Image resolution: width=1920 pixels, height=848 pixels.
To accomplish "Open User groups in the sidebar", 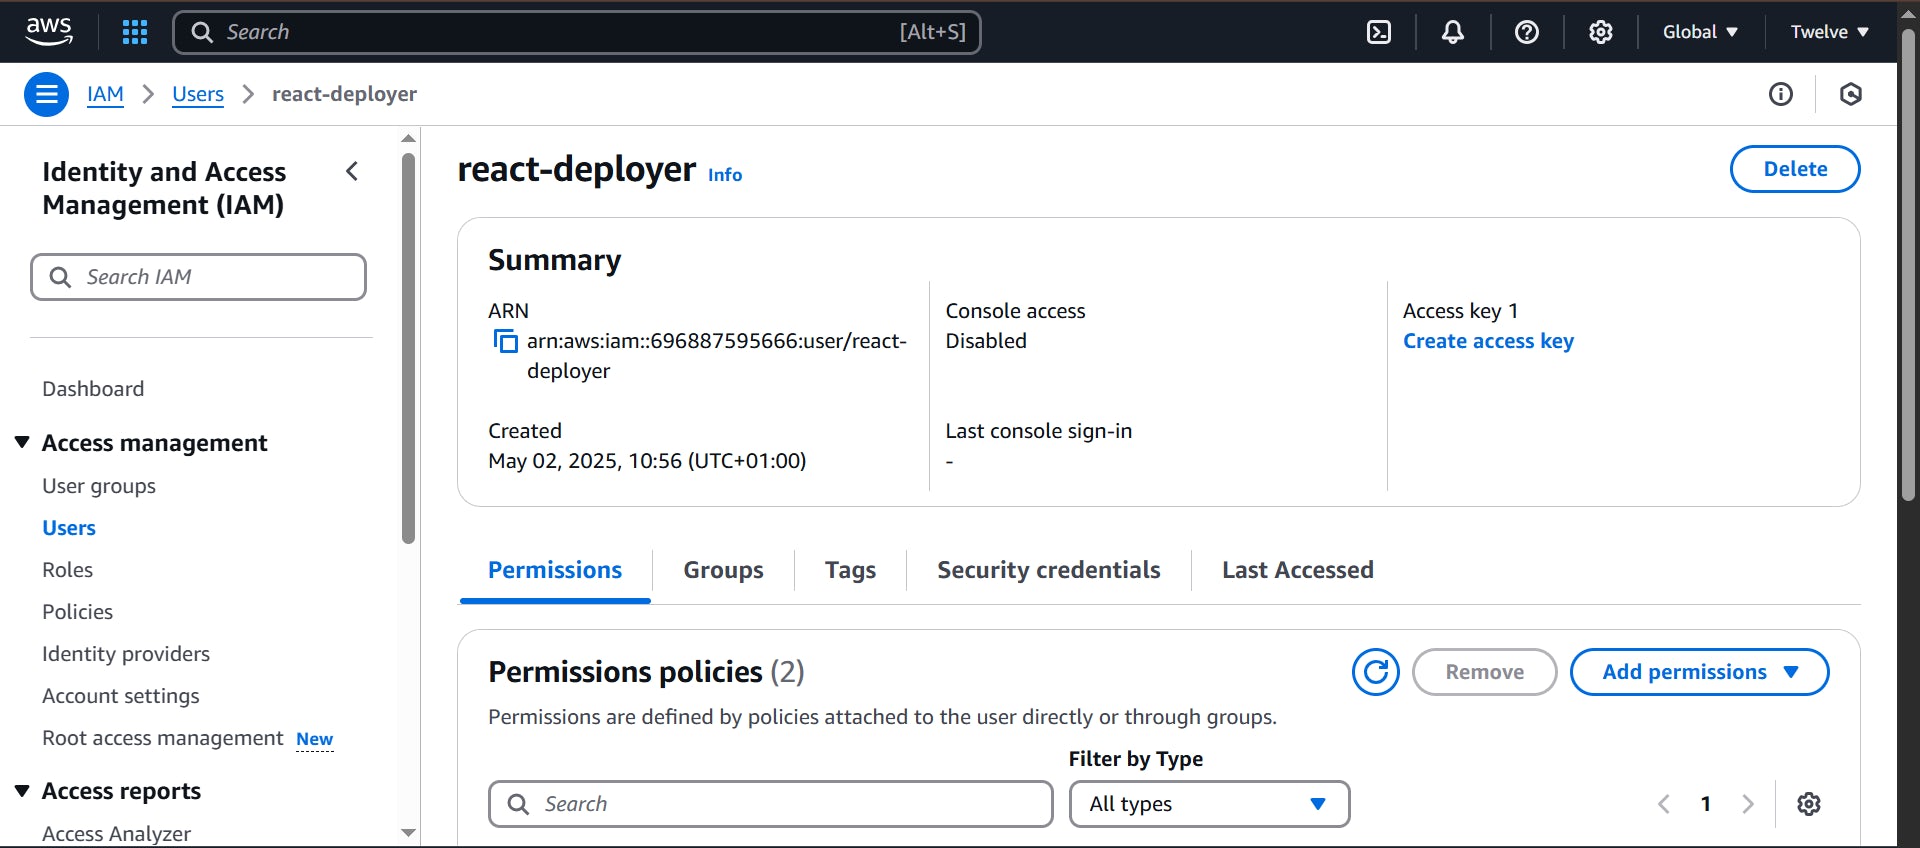I will click(x=99, y=486).
